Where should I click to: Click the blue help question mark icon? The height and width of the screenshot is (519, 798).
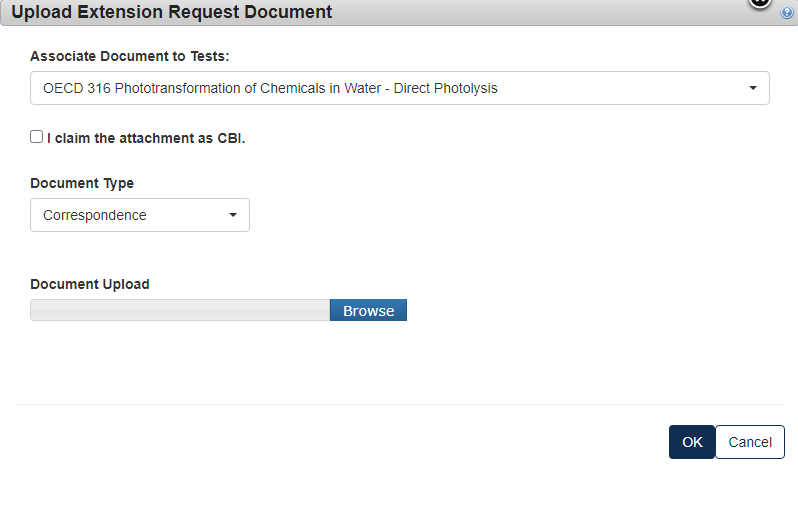coord(787,13)
